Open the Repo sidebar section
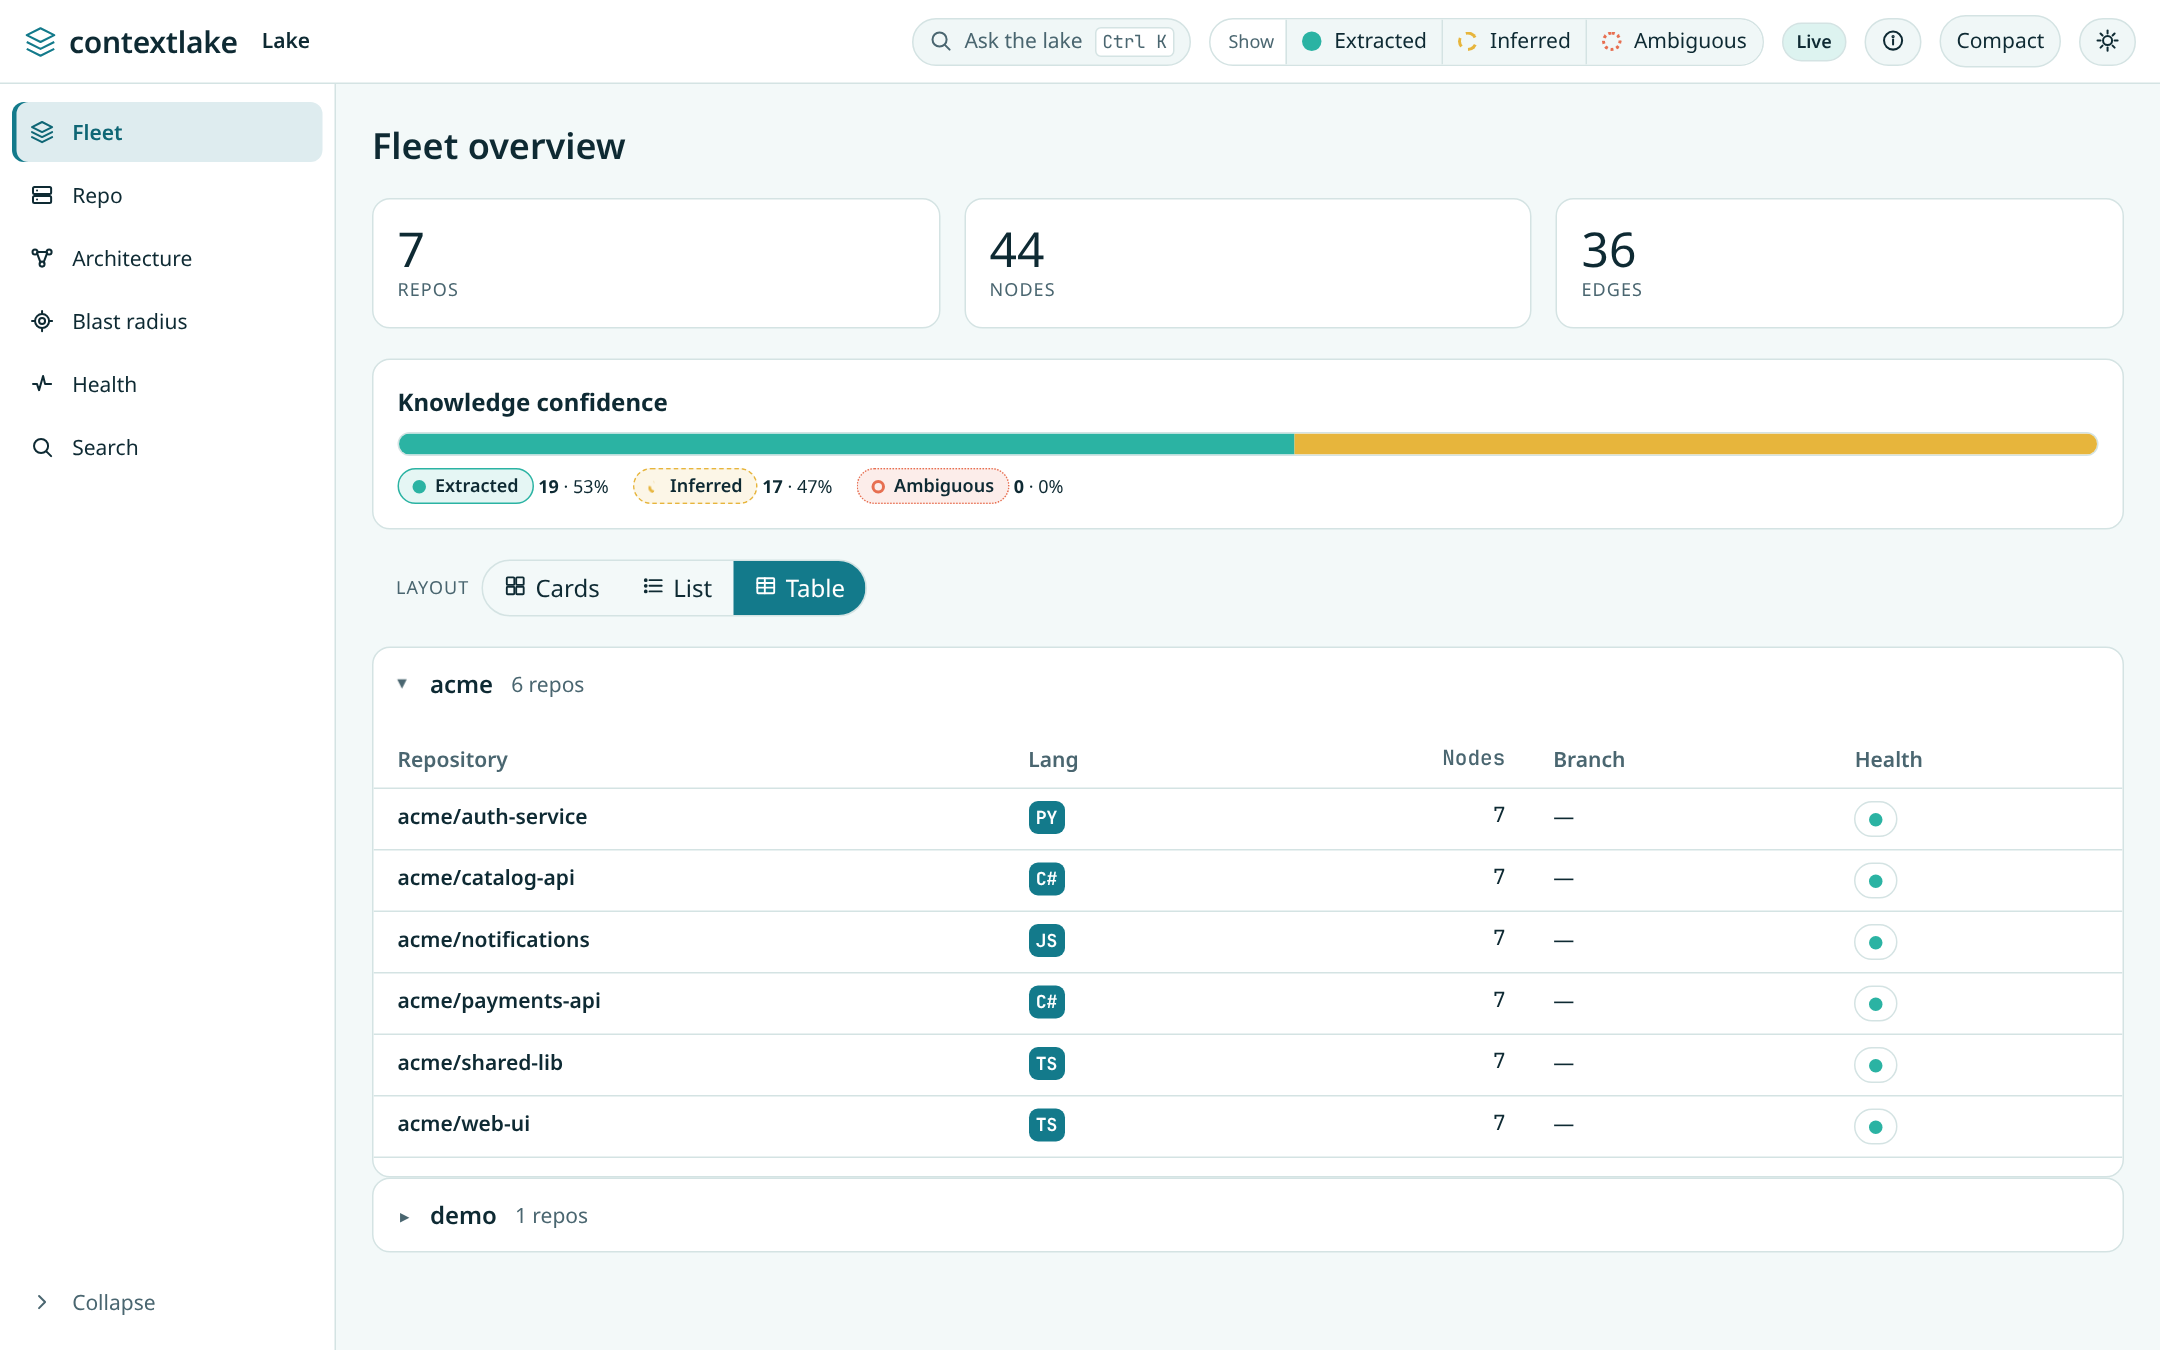This screenshot has height=1350, width=2160. click(x=167, y=195)
